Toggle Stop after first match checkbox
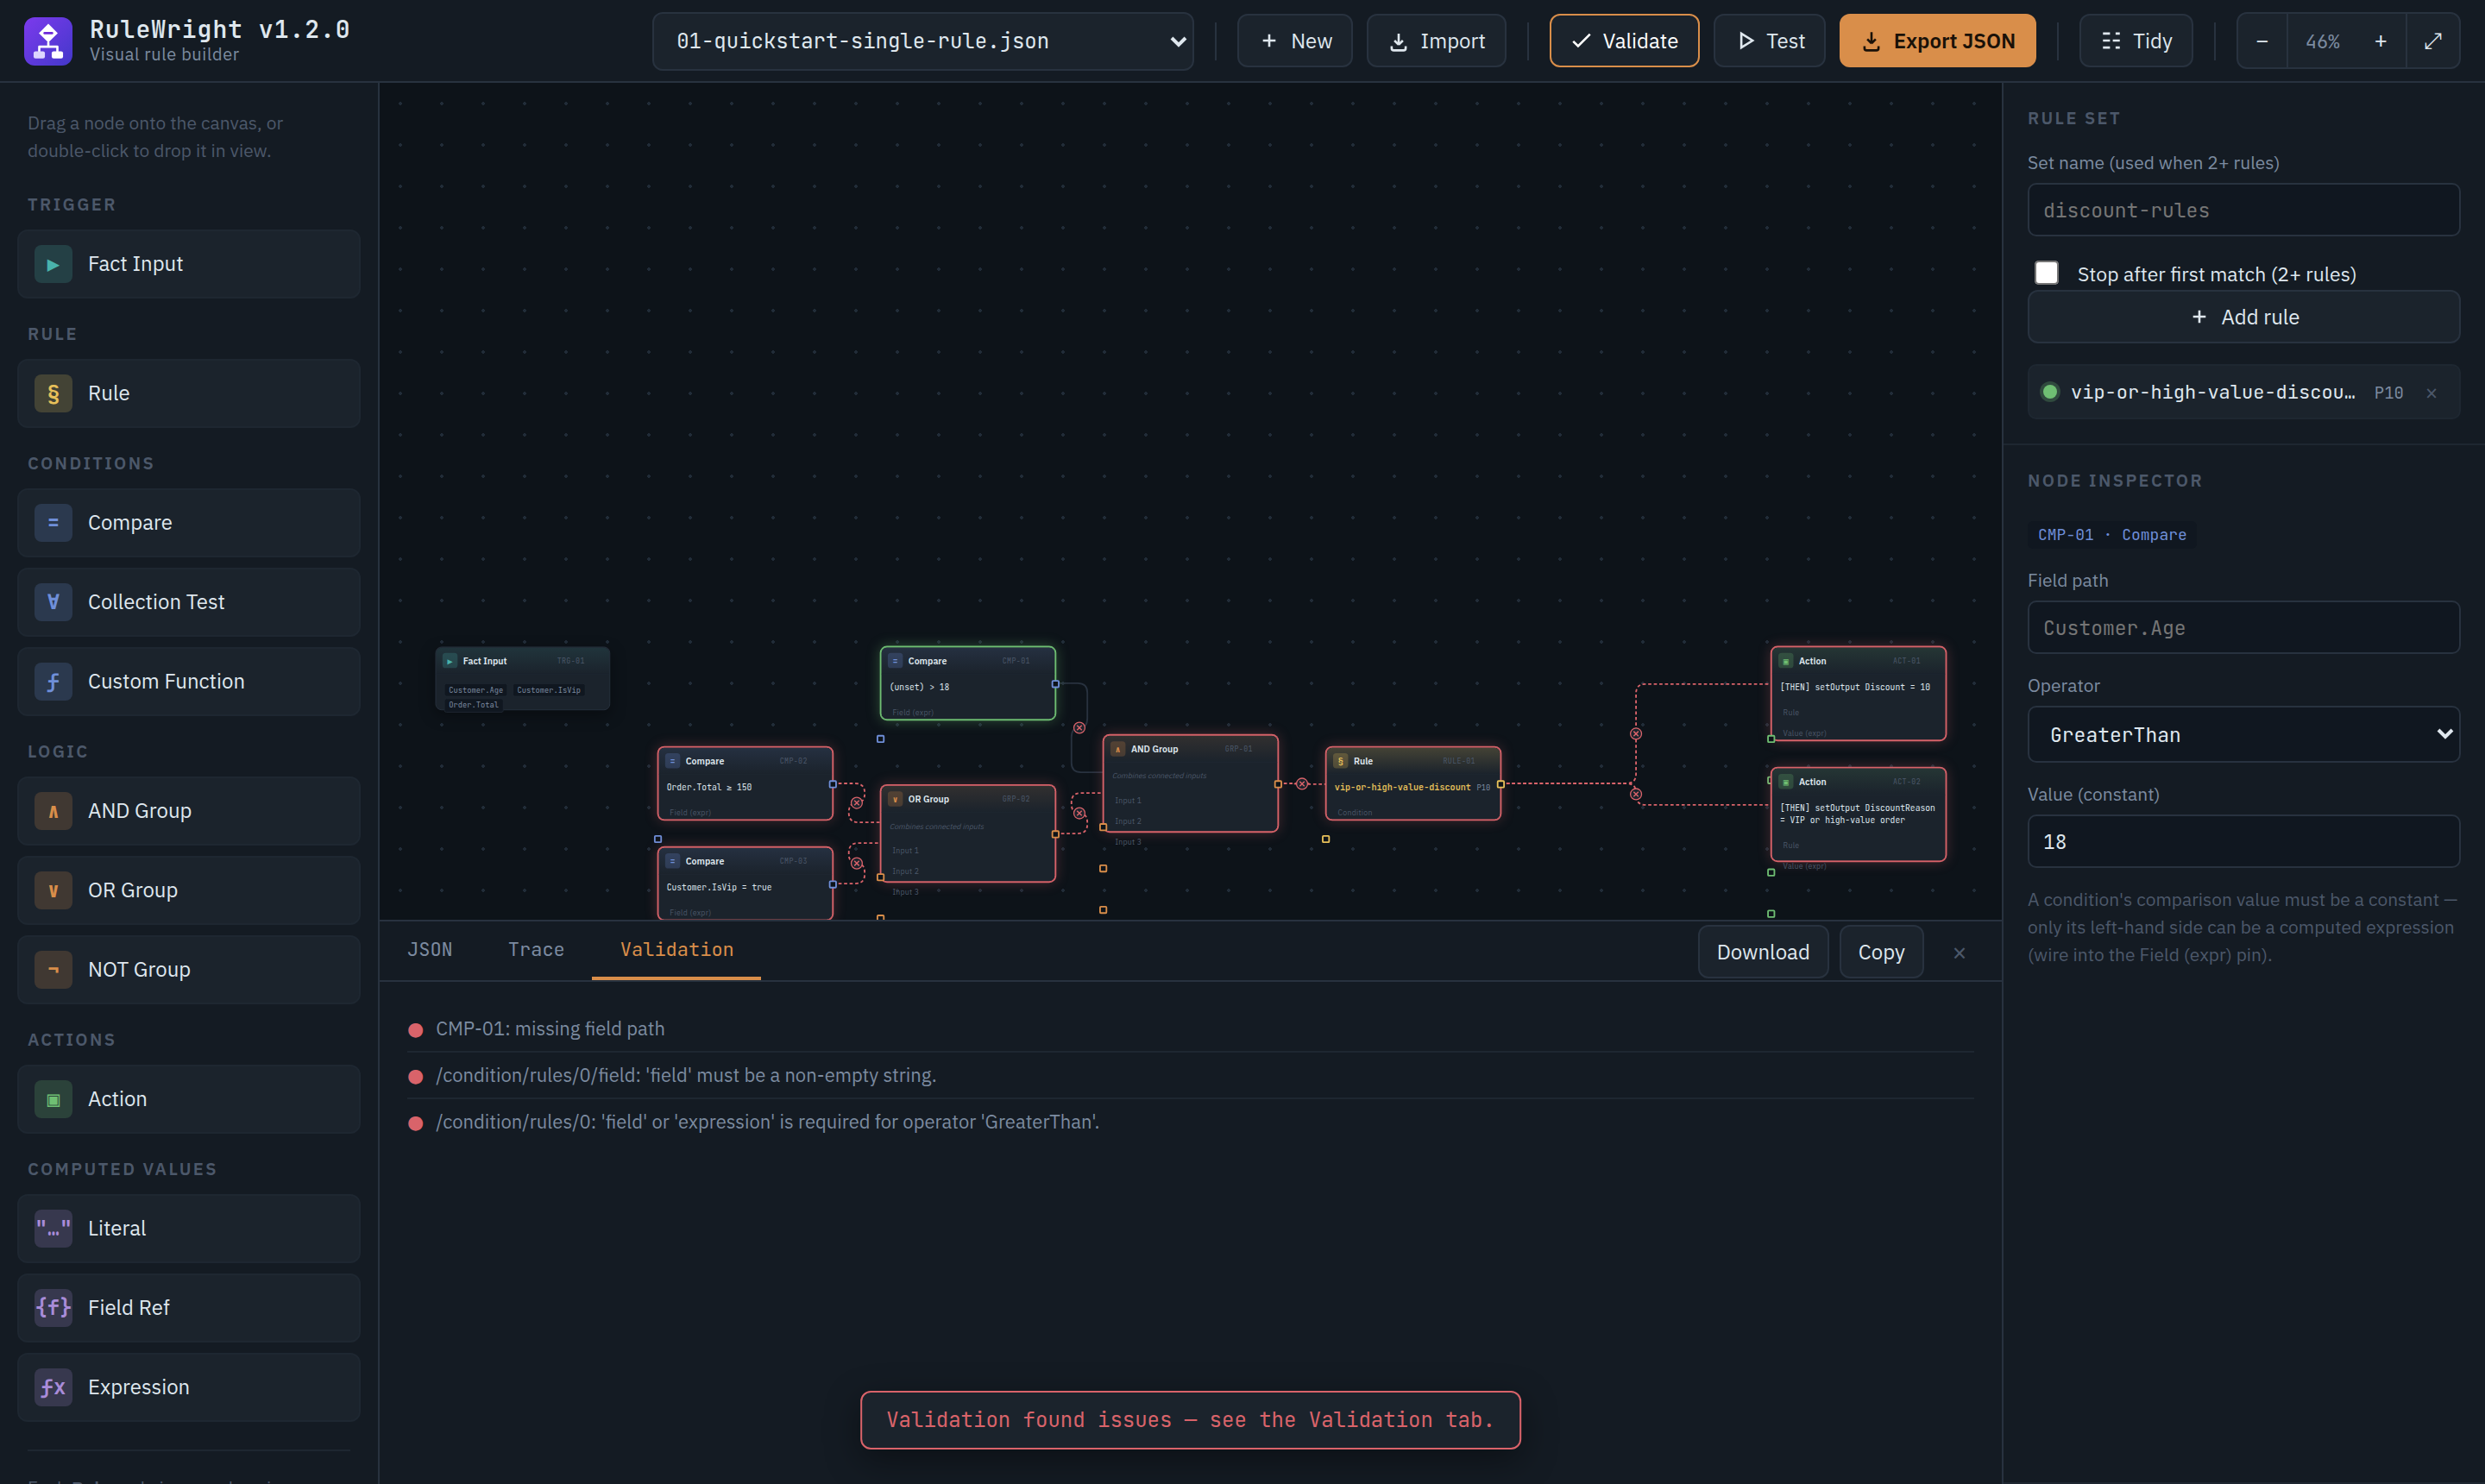The image size is (2485, 1484). pos(2046,273)
